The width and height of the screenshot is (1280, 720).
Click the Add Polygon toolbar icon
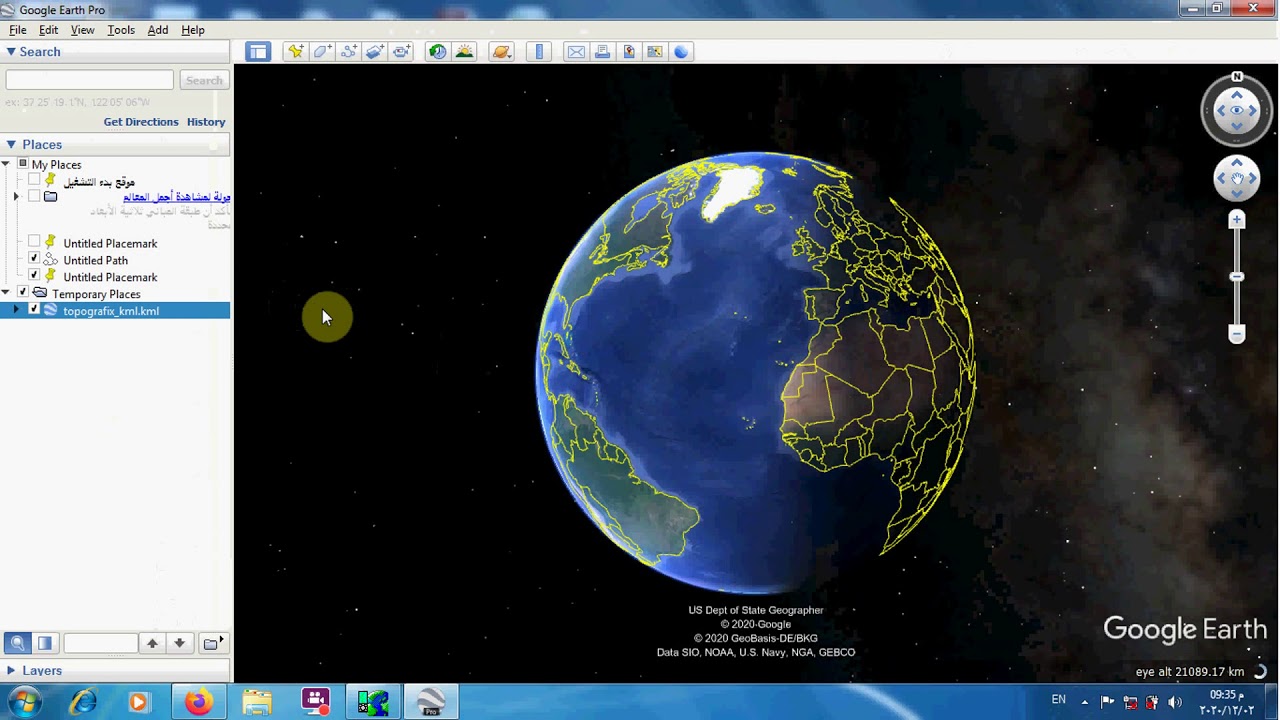(x=322, y=52)
